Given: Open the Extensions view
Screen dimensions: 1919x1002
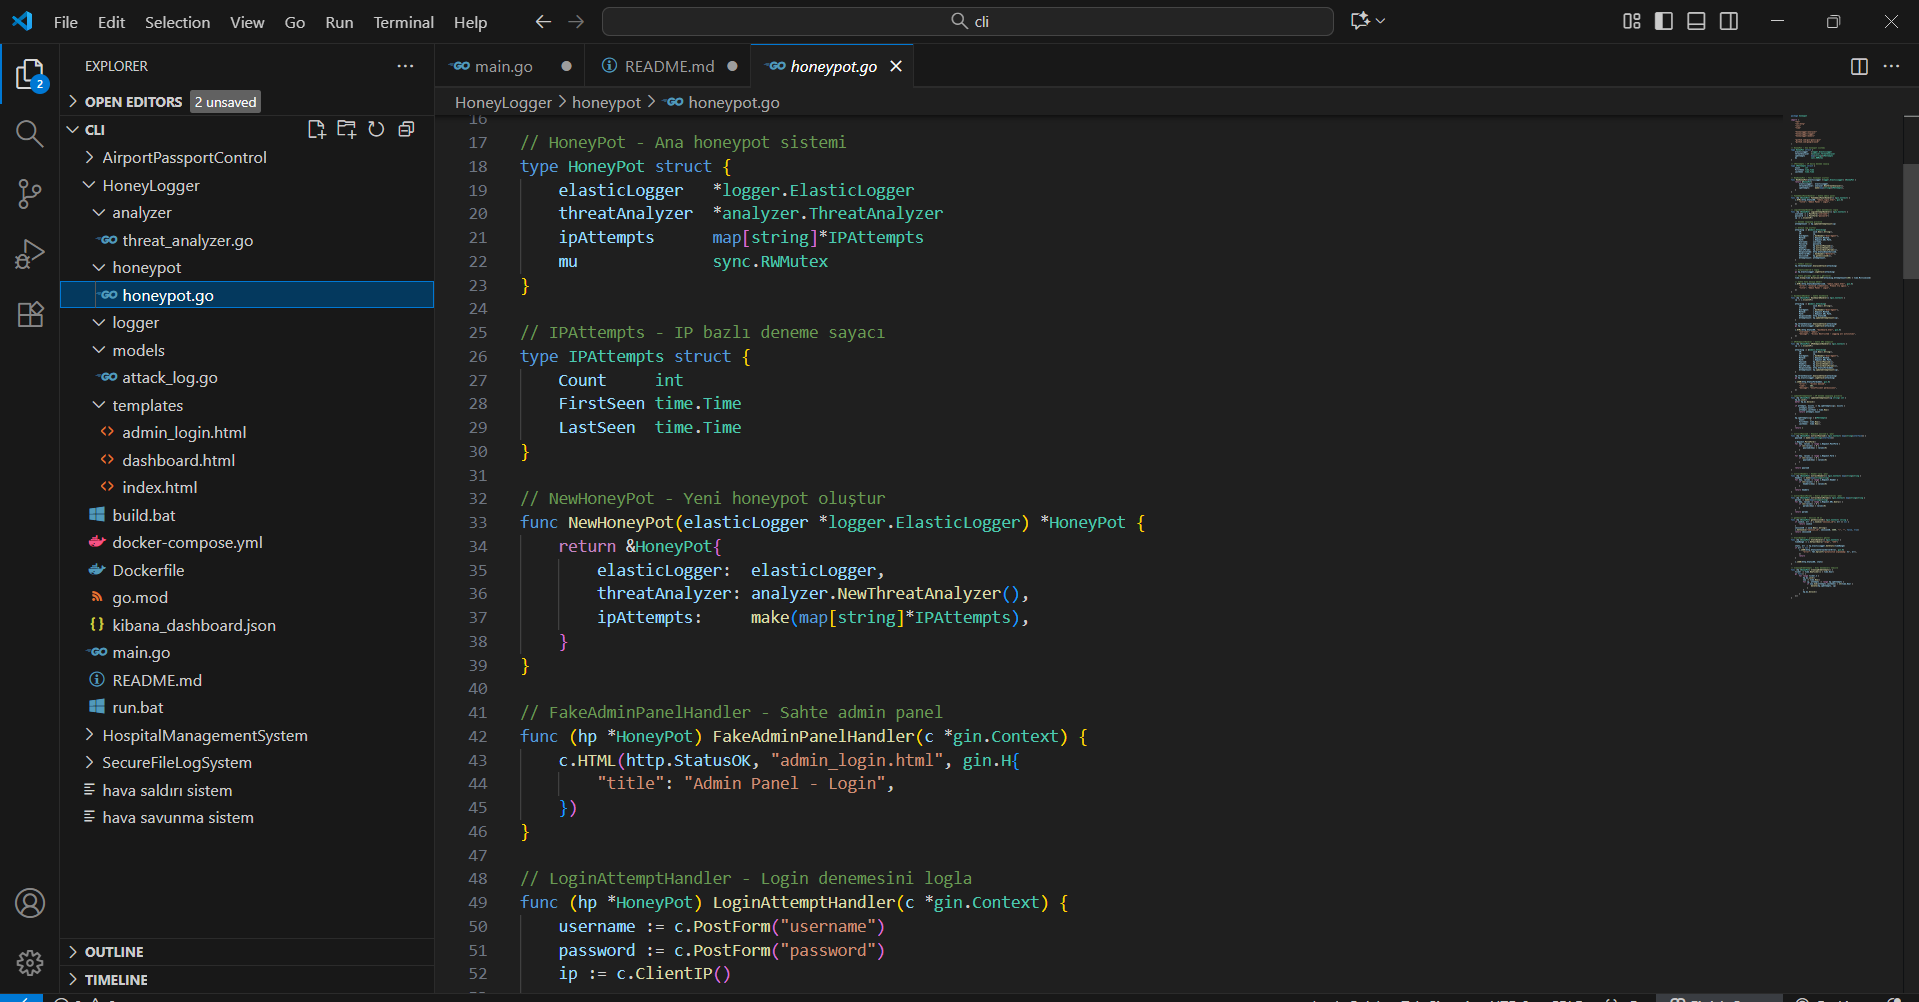Looking at the screenshot, I should point(30,314).
